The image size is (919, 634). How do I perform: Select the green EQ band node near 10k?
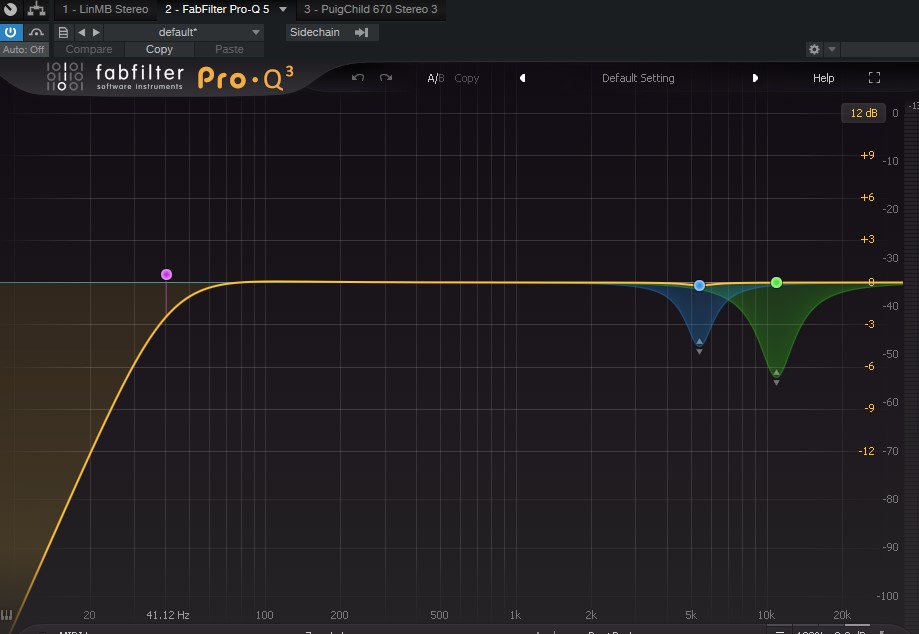777,282
